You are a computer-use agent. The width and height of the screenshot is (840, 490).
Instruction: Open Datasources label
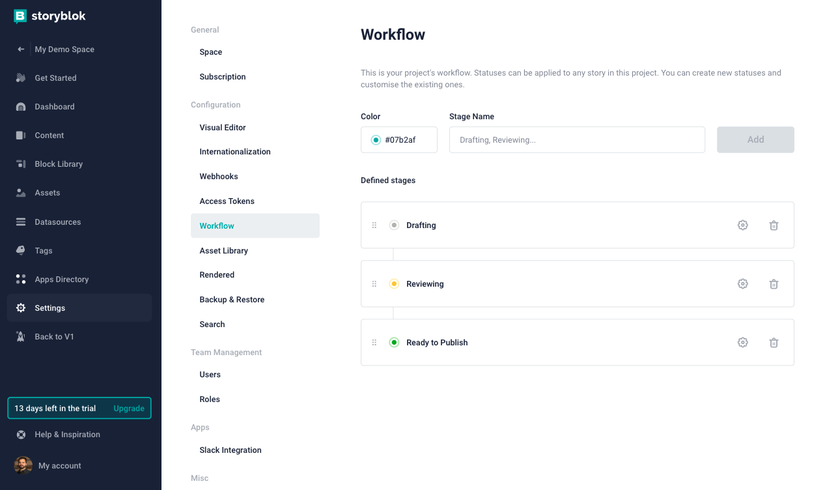click(x=57, y=222)
